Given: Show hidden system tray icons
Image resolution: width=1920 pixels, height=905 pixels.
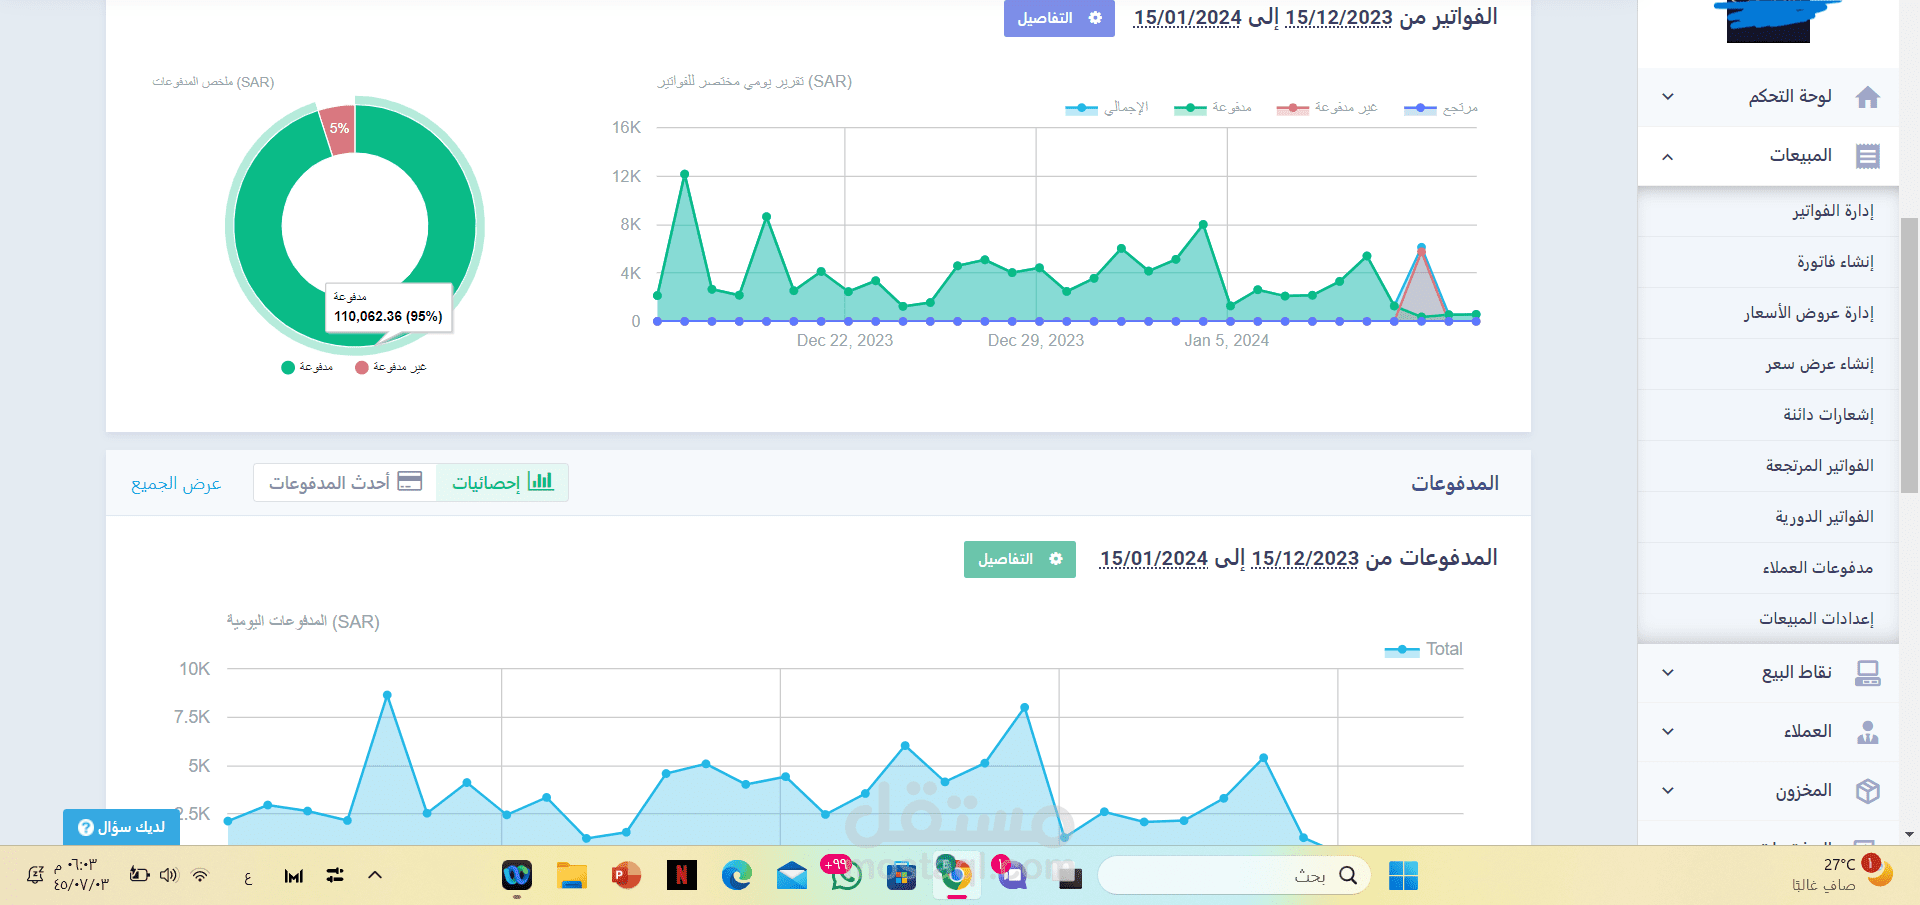Looking at the screenshot, I should [x=375, y=875].
